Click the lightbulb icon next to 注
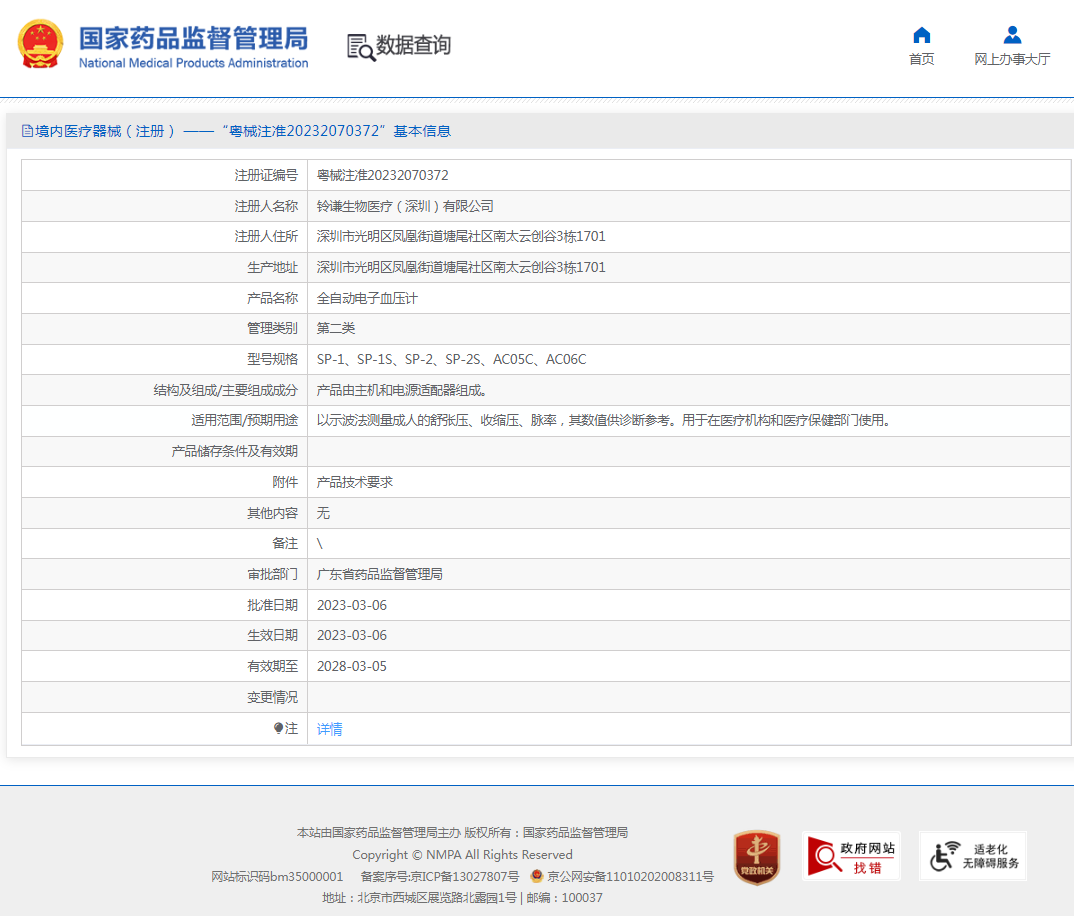Viewport: 1074px width, 916px height. click(278, 729)
